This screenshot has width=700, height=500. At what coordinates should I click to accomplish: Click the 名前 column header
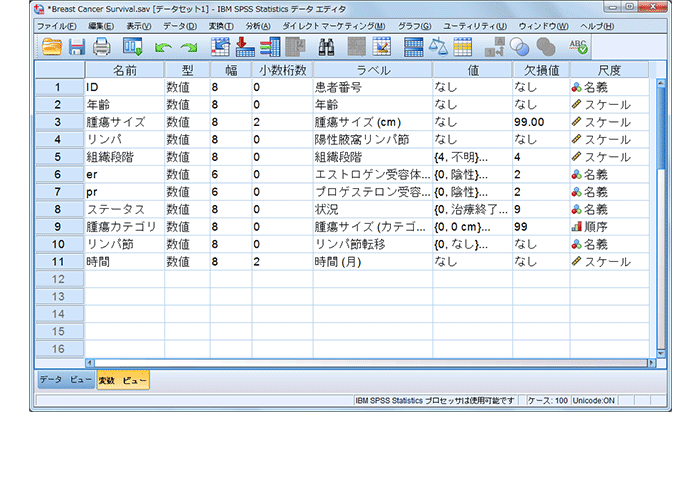[125, 70]
